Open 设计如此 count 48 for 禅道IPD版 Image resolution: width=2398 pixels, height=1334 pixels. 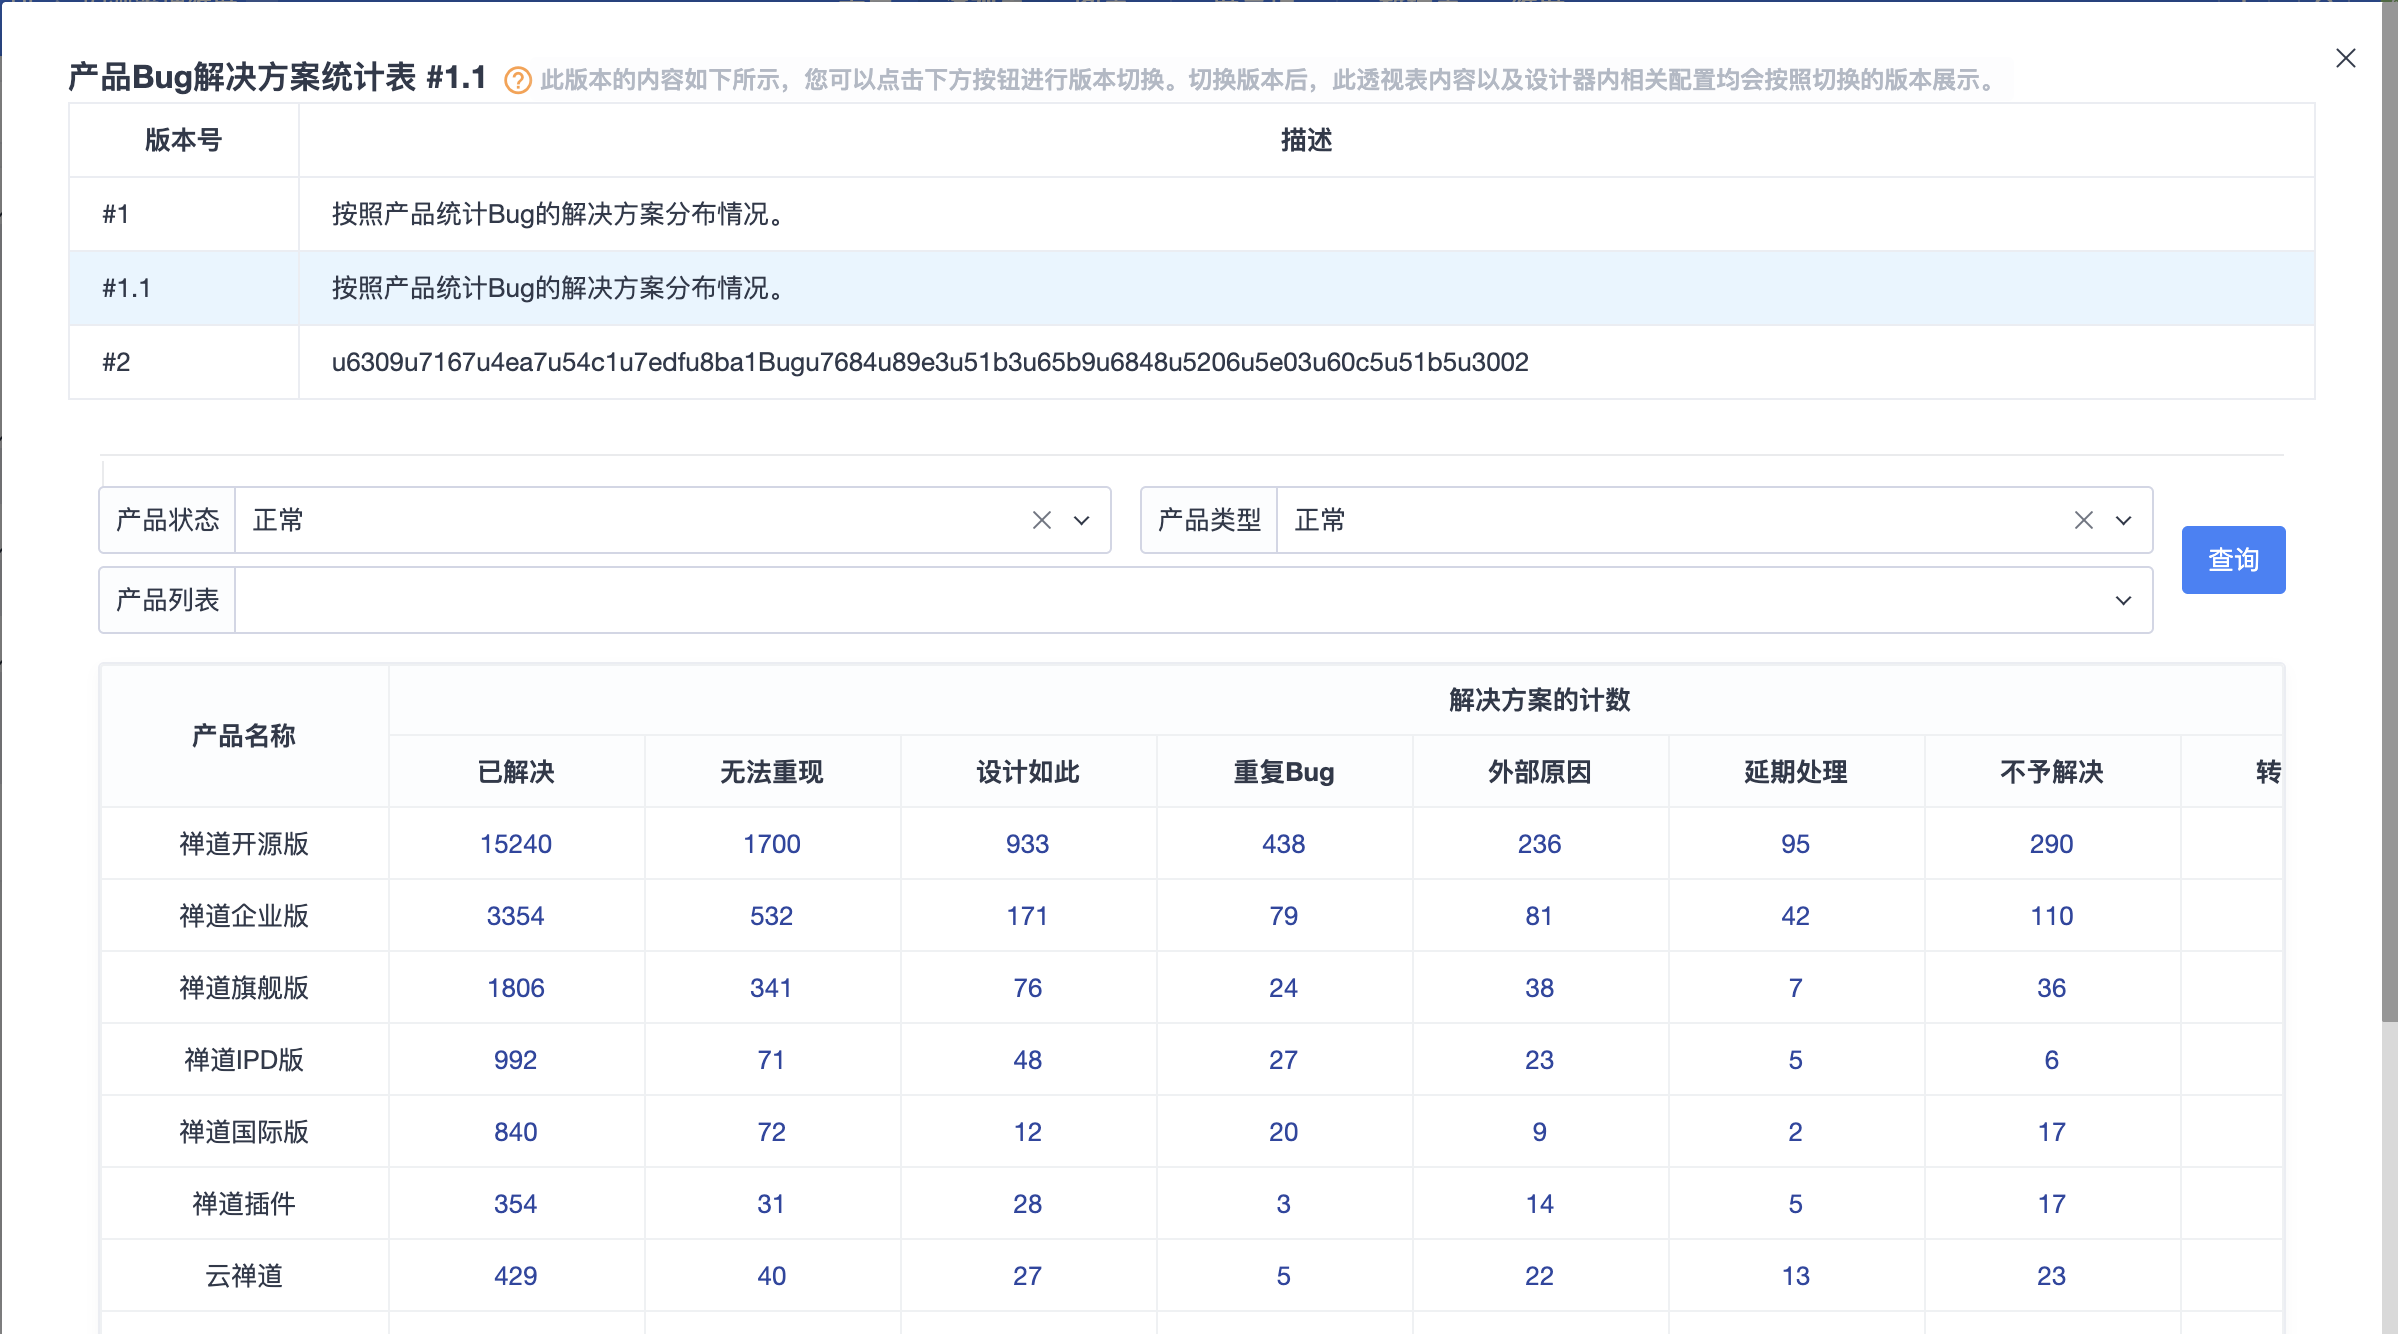click(1028, 1060)
